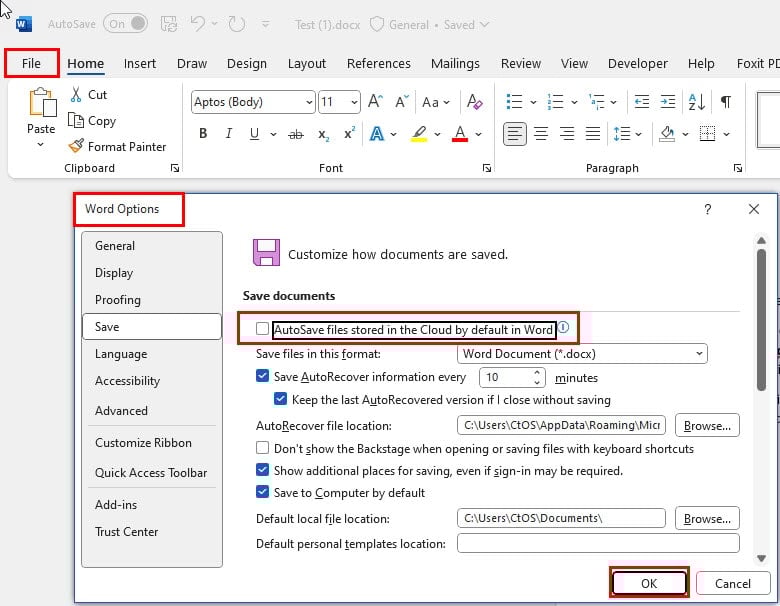Image resolution: width=780 pixels, height=606 pixels.
Task: Apply Underline formatting
Action: [x=254, y=133]
